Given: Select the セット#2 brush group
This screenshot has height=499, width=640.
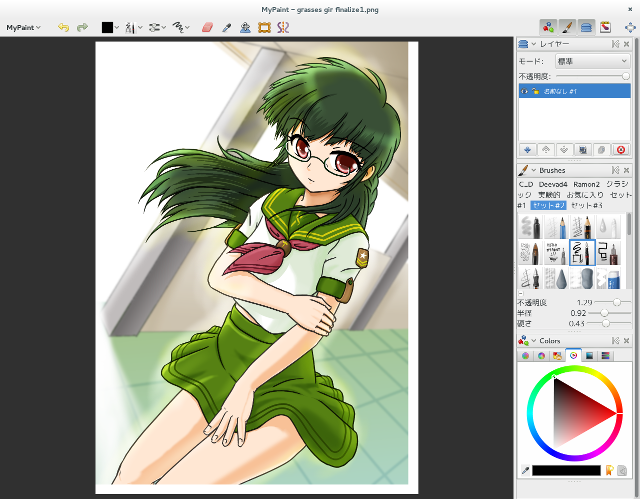Looking at the screenshot, I should click(x=549, y=206).
